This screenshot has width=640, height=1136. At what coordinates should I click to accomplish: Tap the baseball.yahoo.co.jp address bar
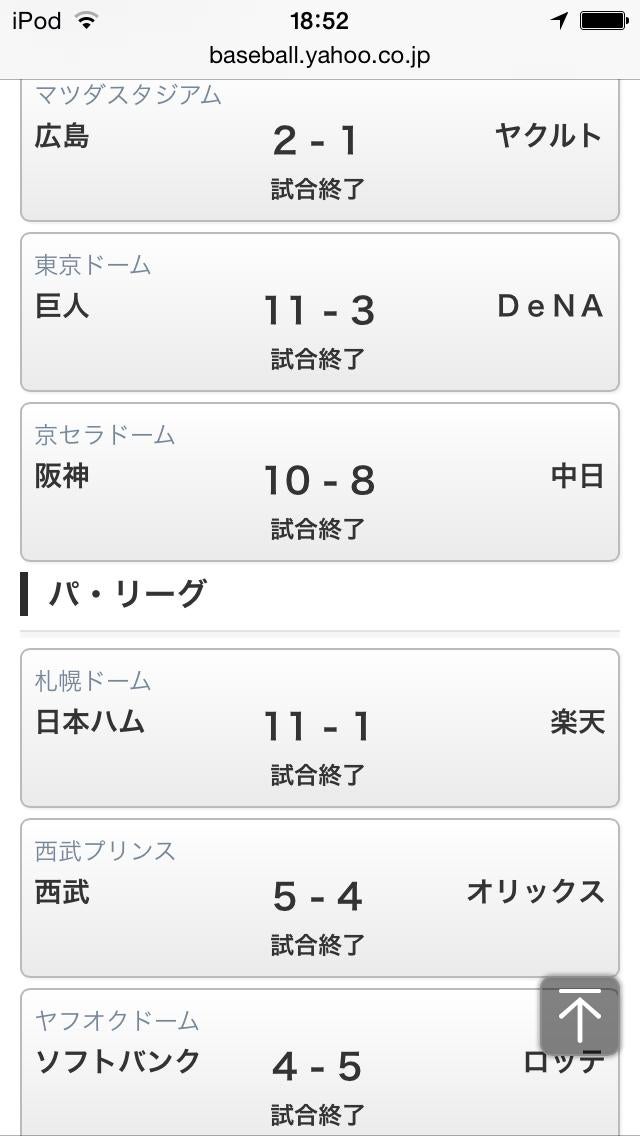pos(320,55)
